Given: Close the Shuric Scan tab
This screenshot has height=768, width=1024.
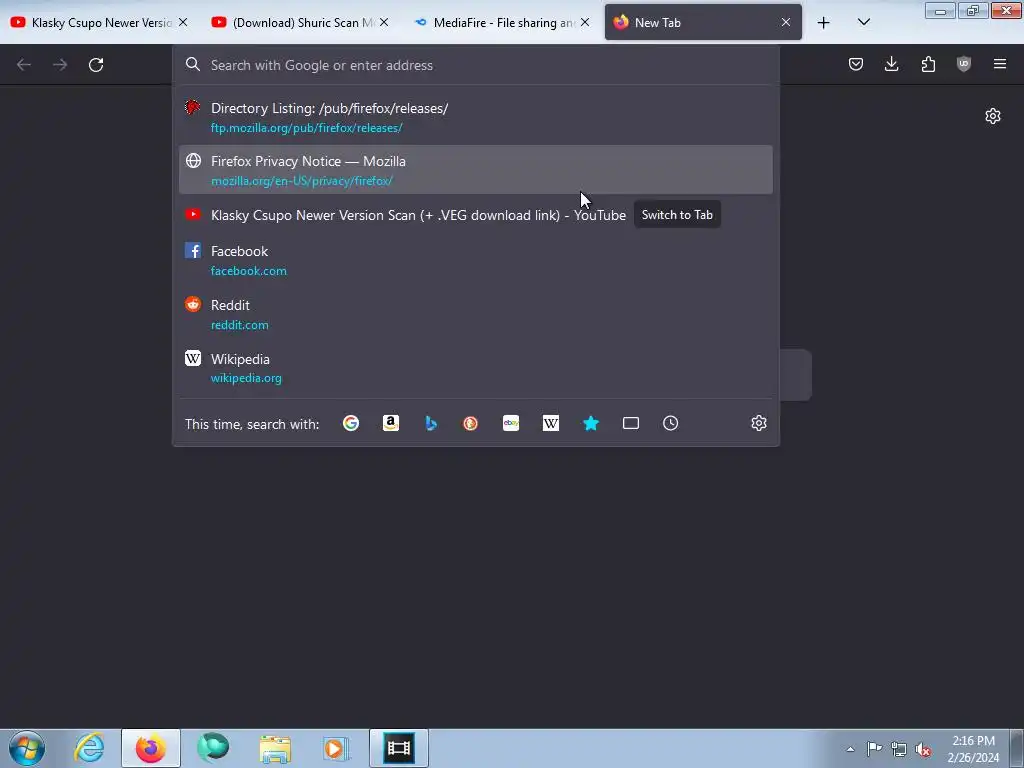Looking at the screenshot, I should (384, 22).
